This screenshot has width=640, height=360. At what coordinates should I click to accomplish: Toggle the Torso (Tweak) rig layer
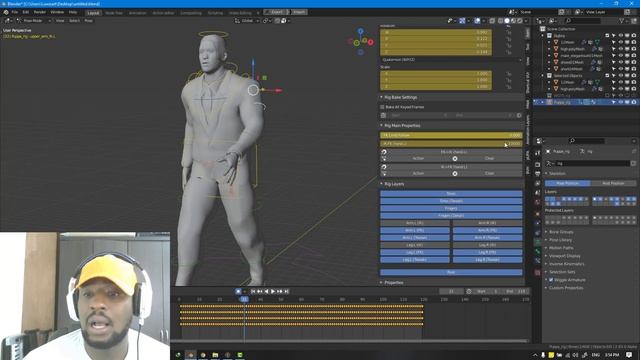pyautogui.click(x=451, y=201)
